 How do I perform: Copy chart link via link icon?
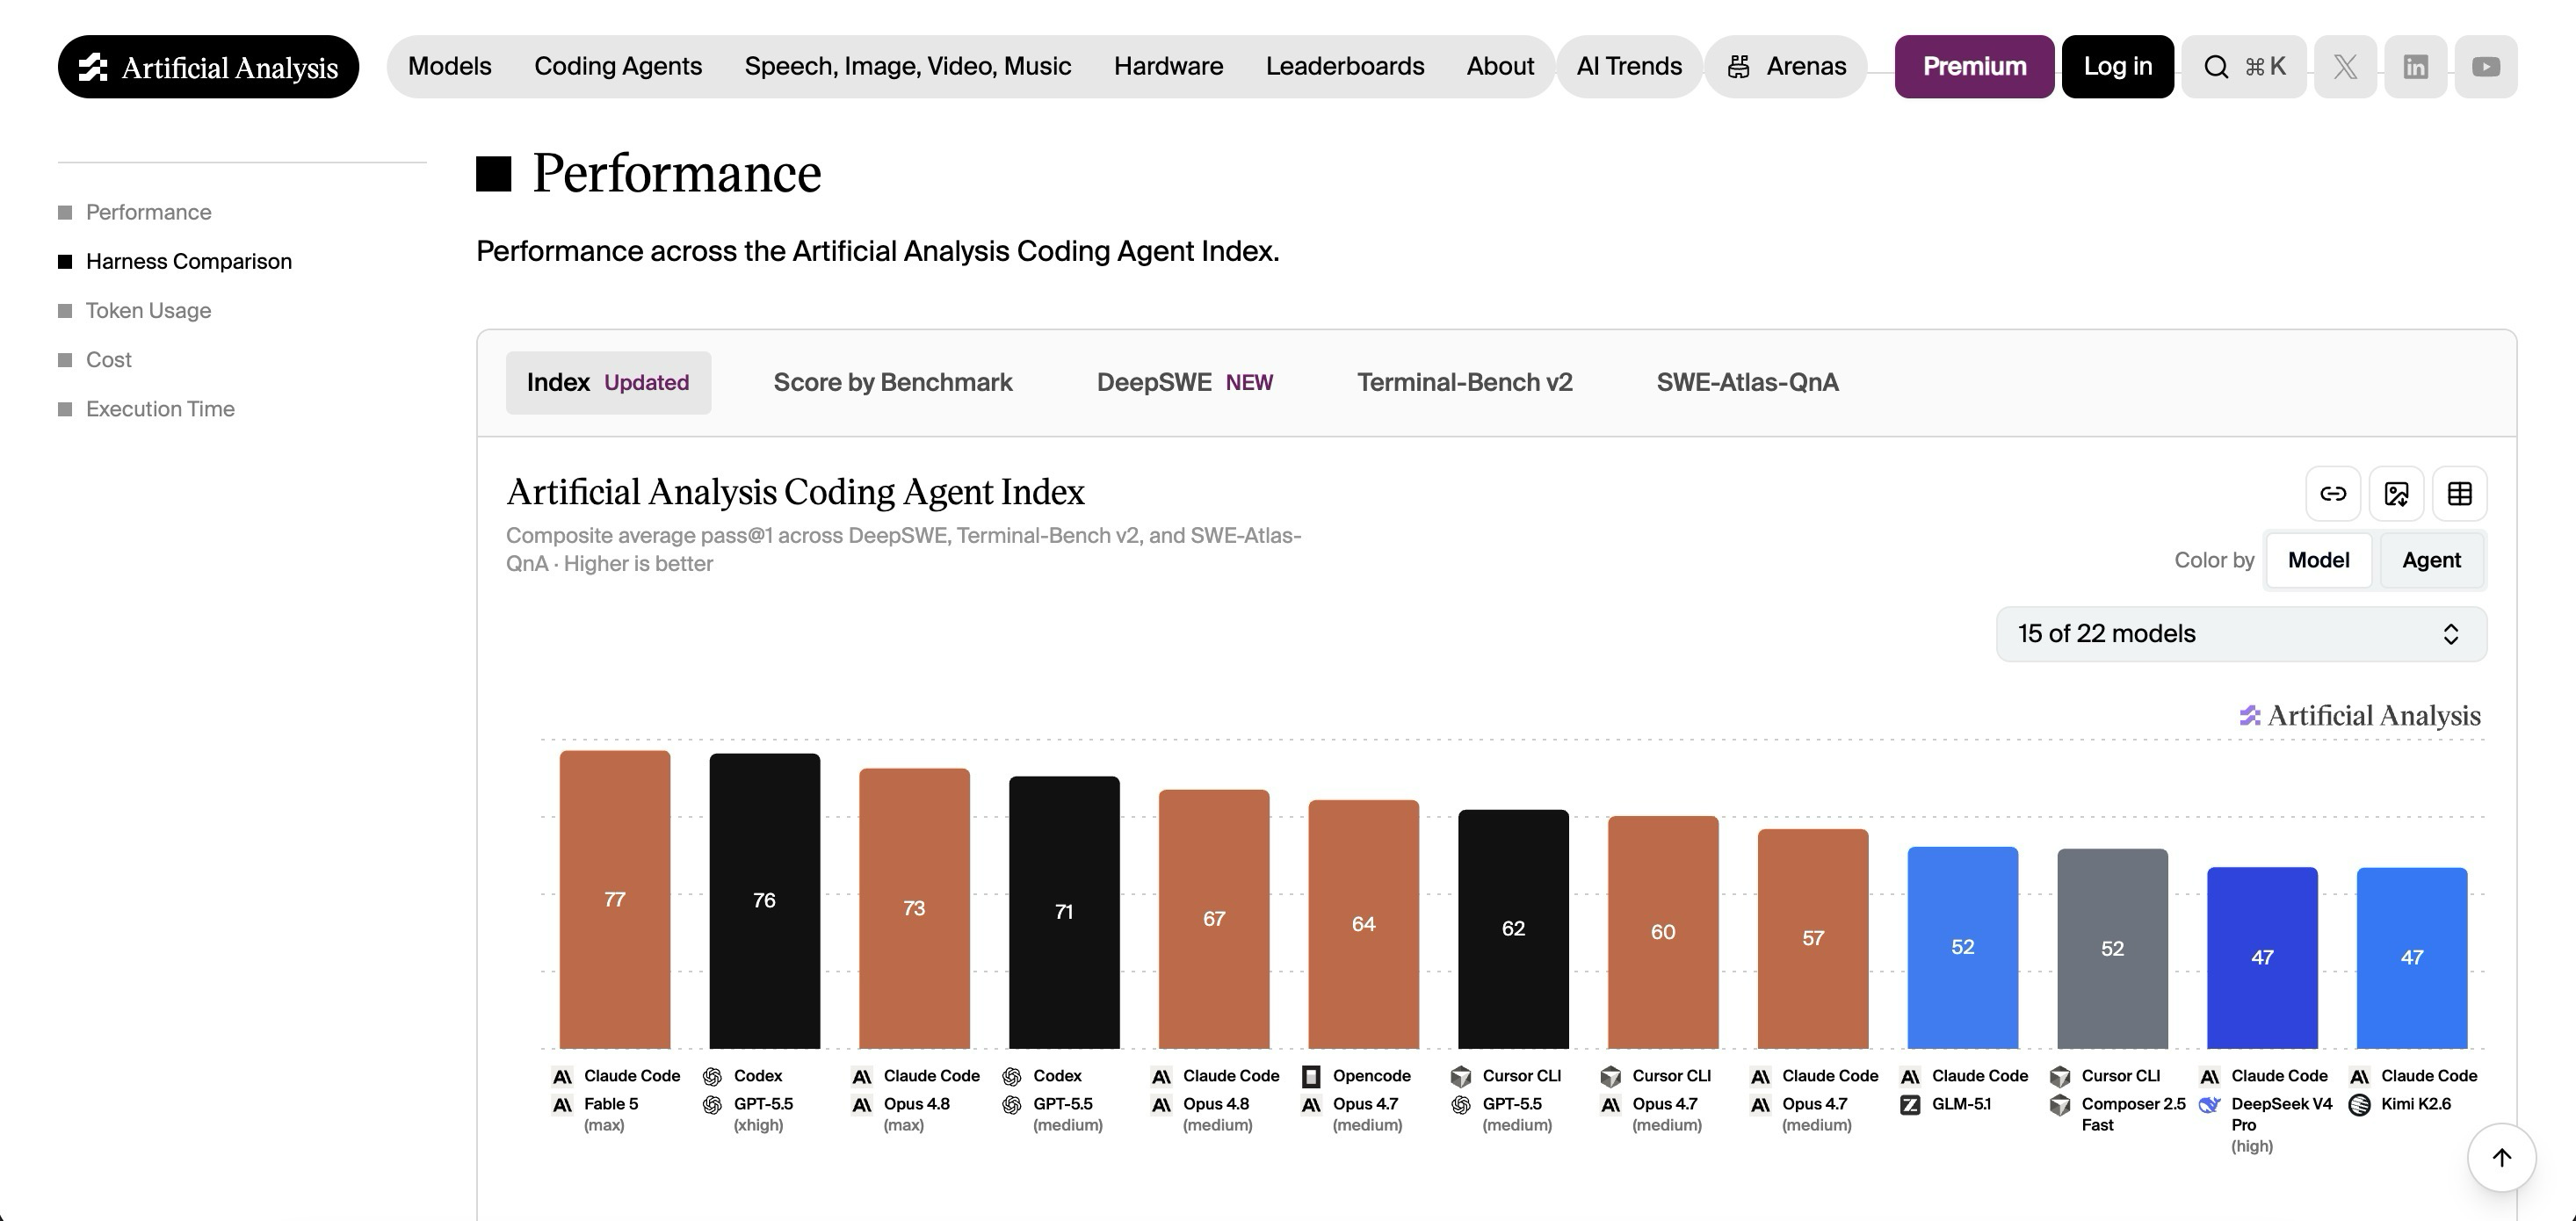(x=2333, y=493)
